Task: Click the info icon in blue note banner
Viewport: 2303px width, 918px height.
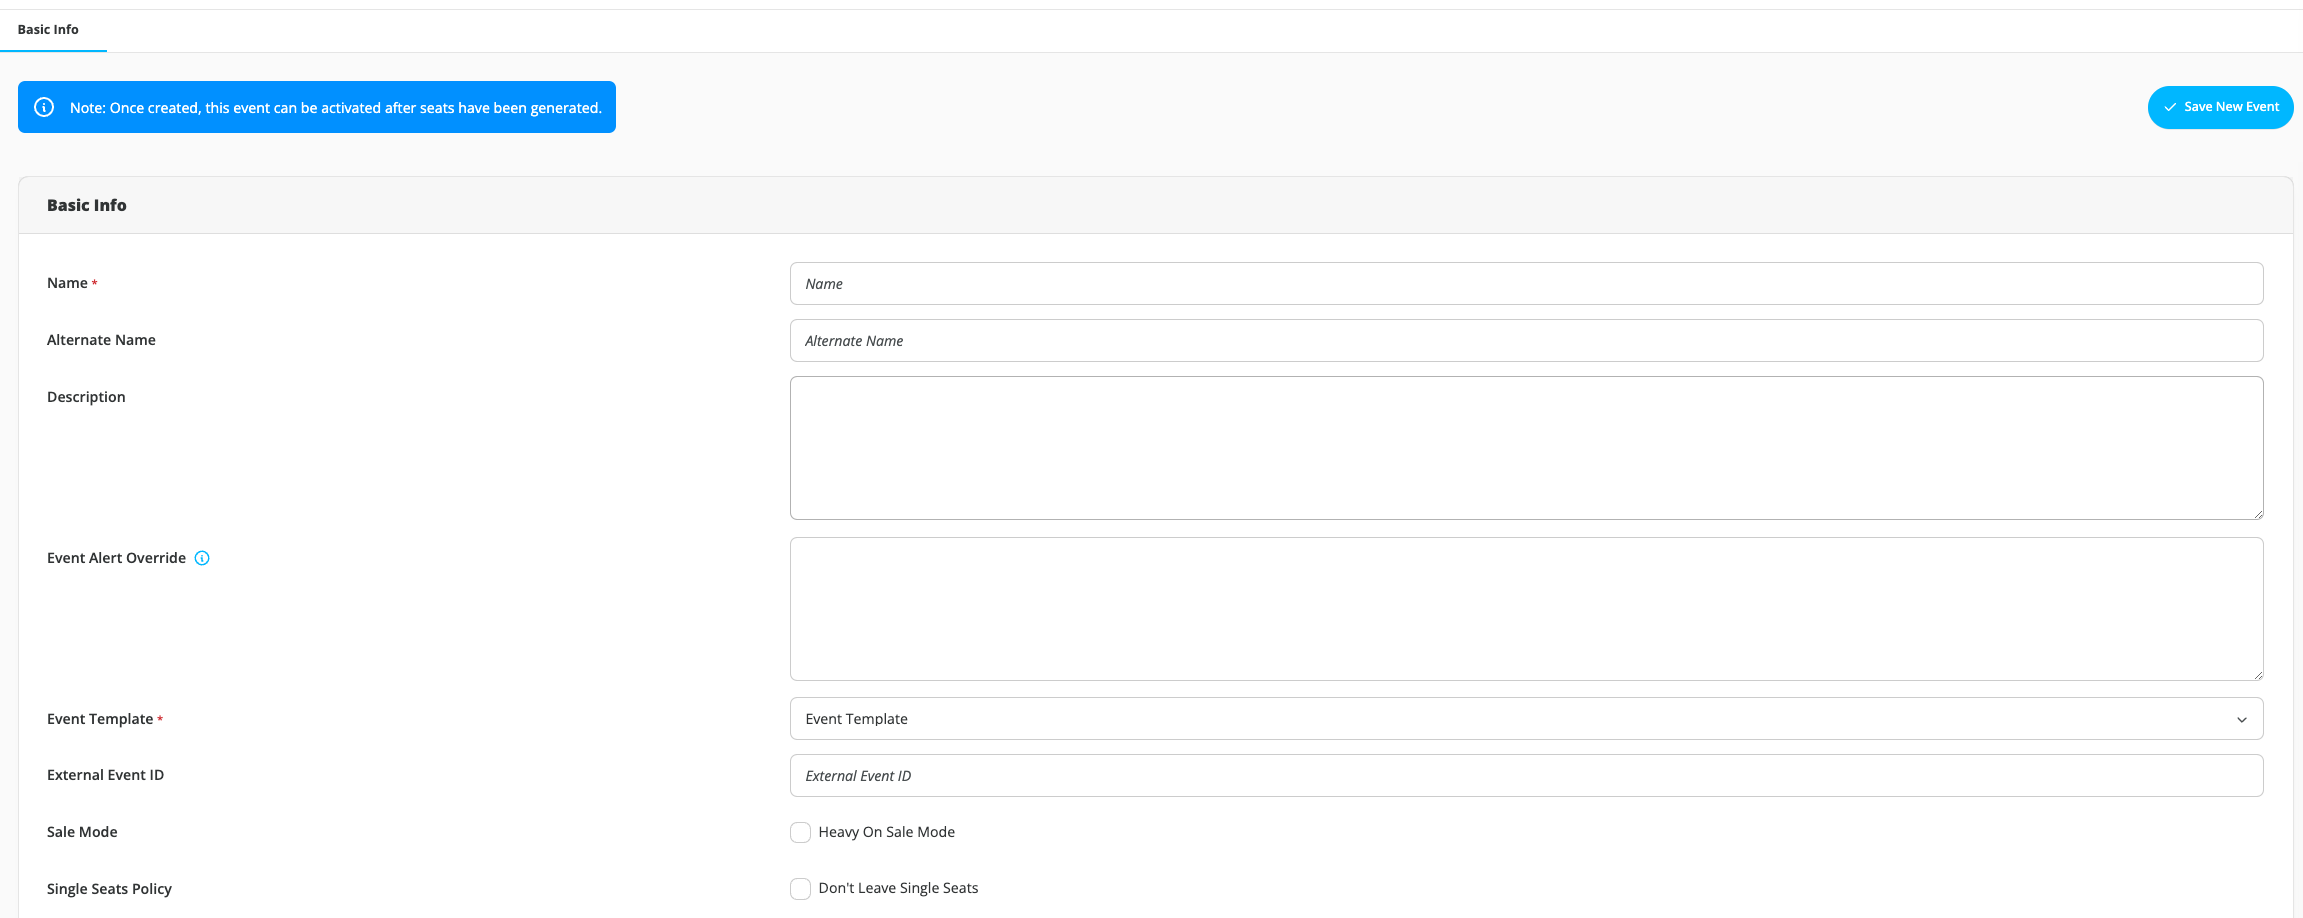Action: (44, 107)
